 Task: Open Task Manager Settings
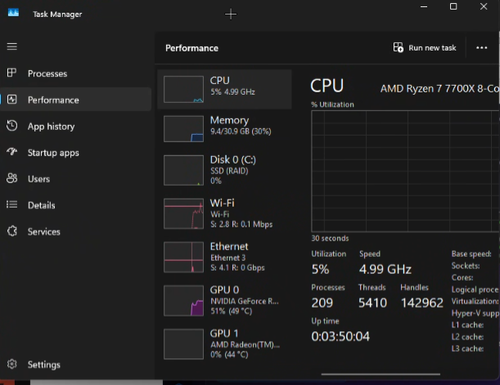pos(76,364)
